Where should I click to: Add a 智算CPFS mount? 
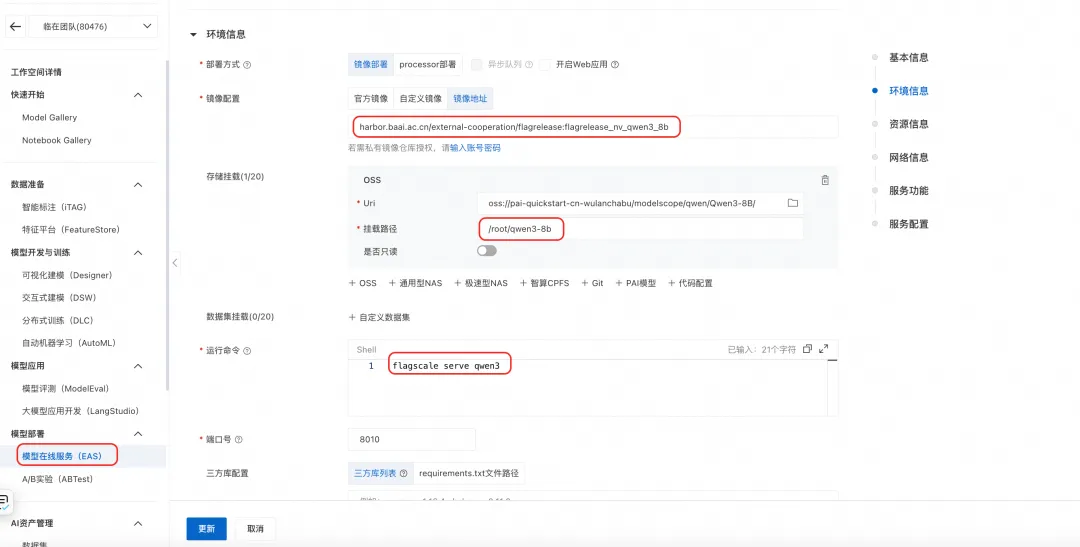pos(544,283)
